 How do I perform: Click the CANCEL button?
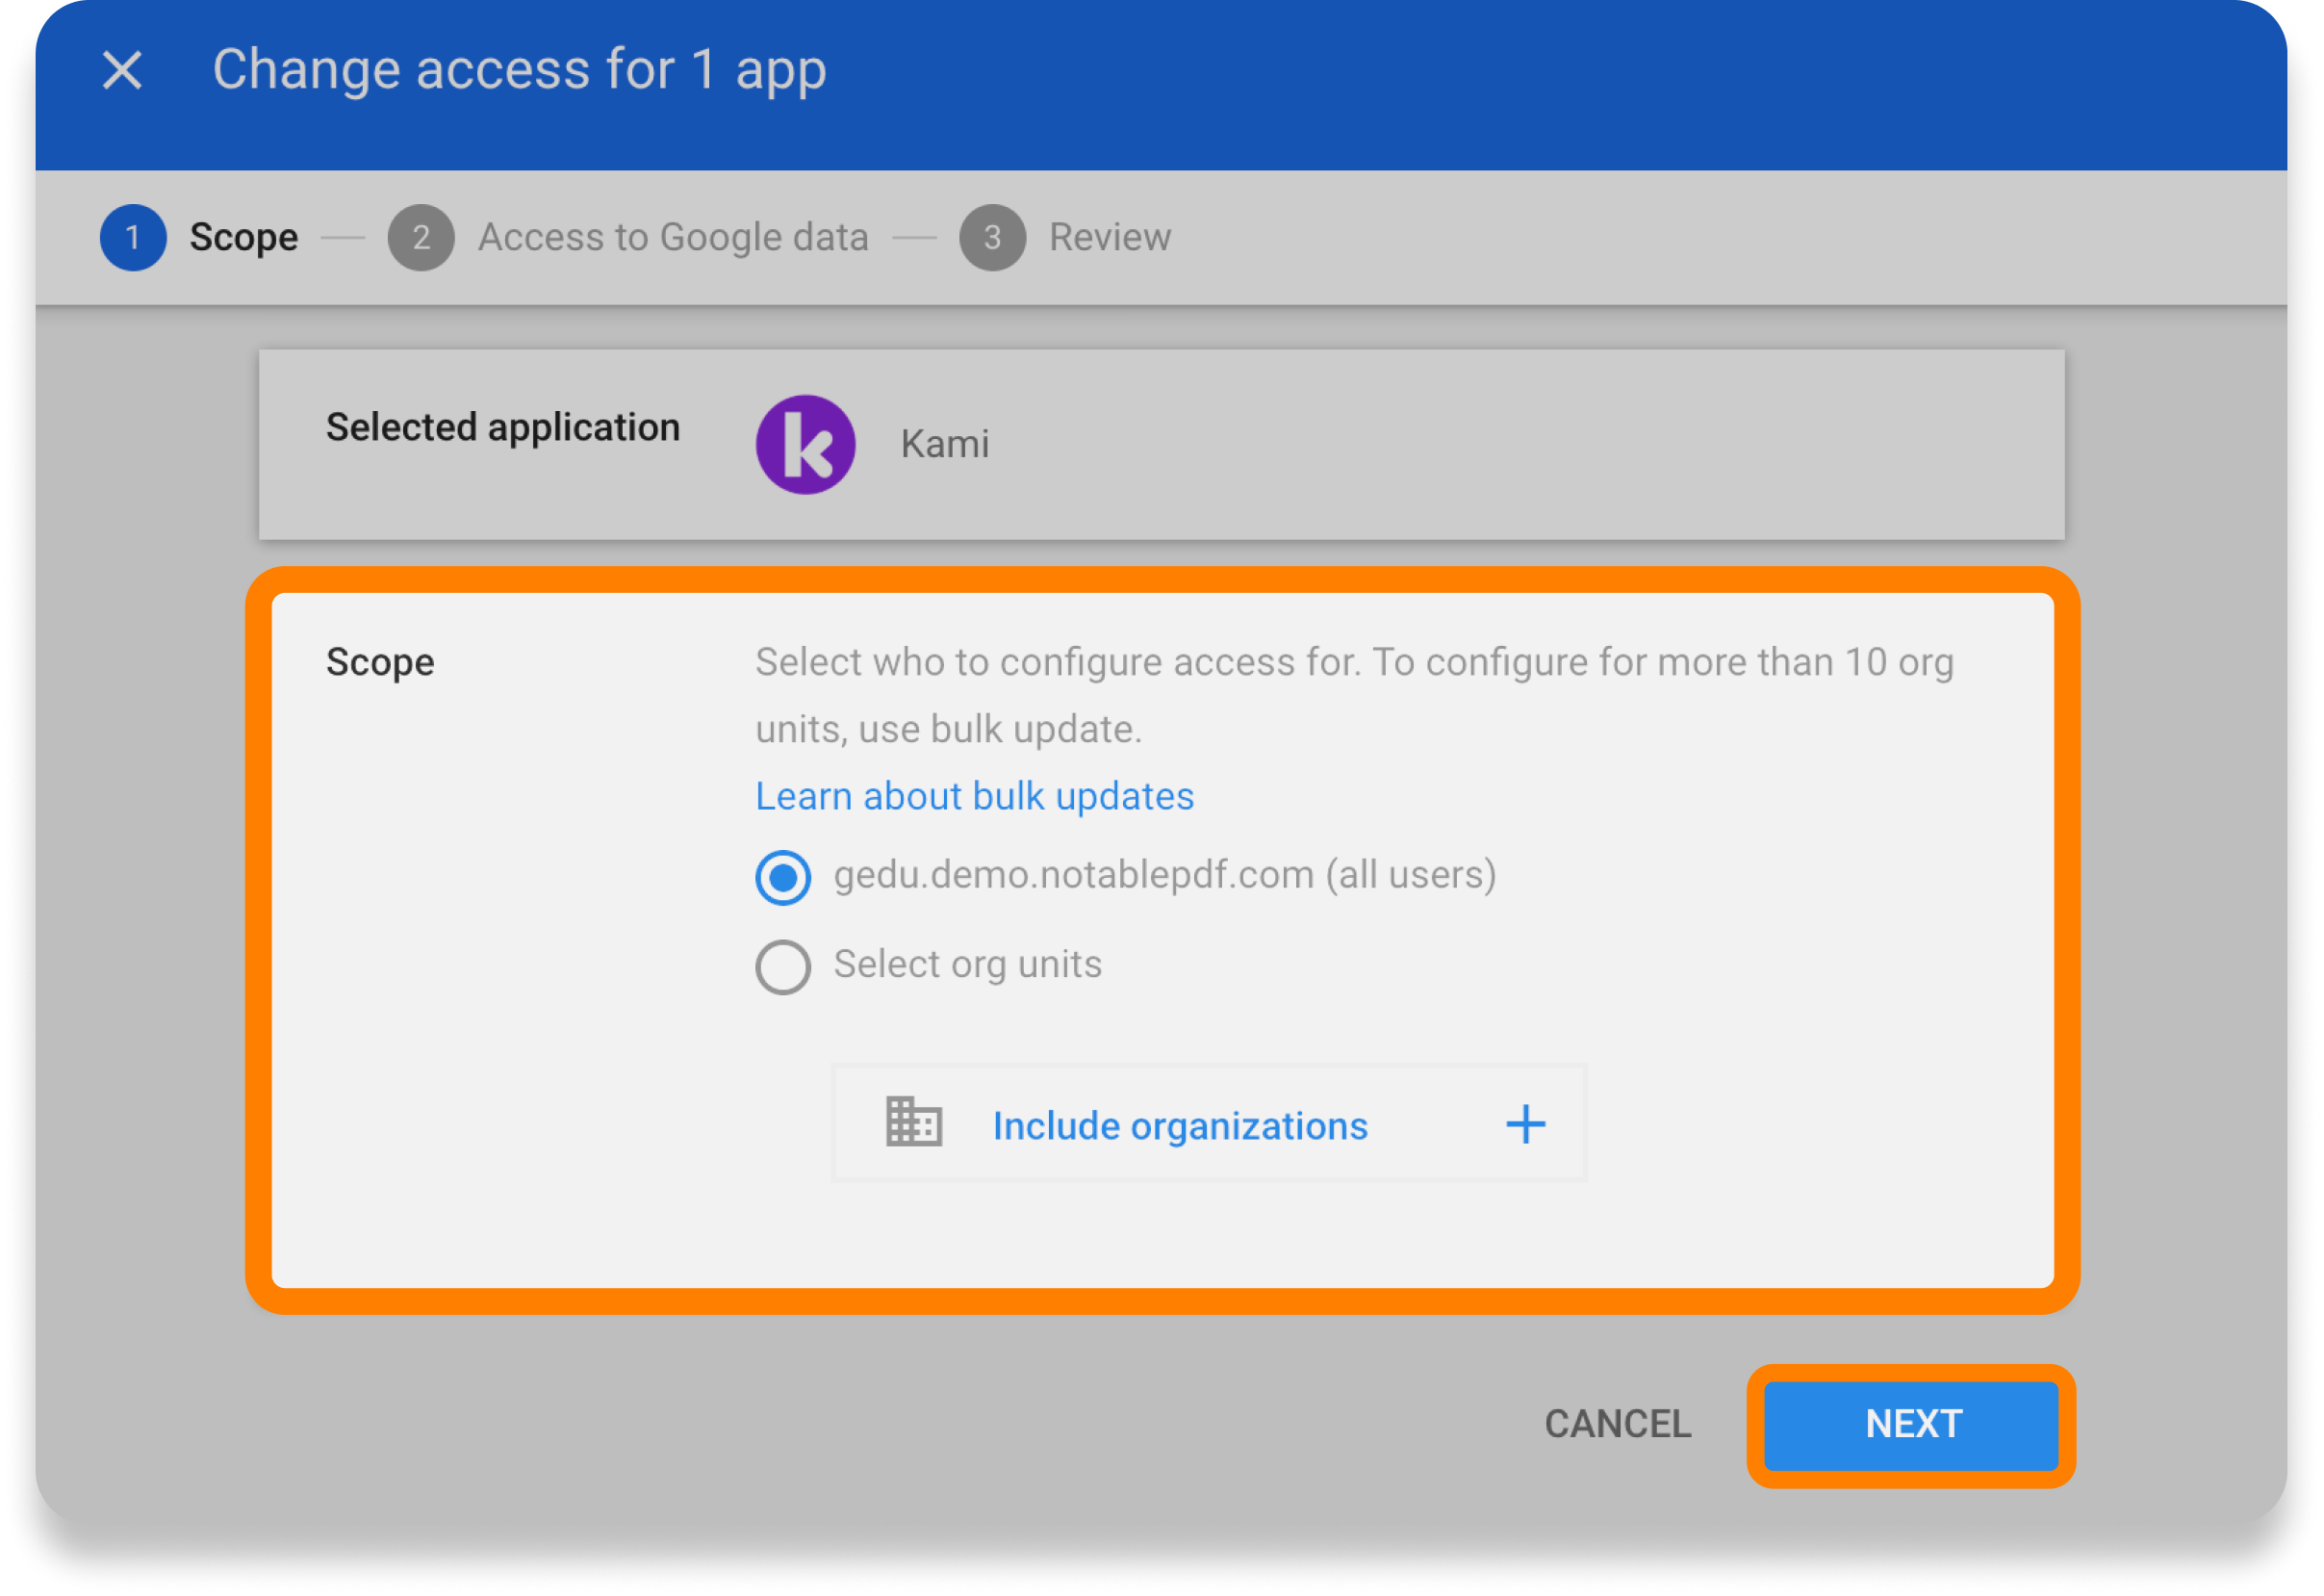click(x=1617, y=1424)
